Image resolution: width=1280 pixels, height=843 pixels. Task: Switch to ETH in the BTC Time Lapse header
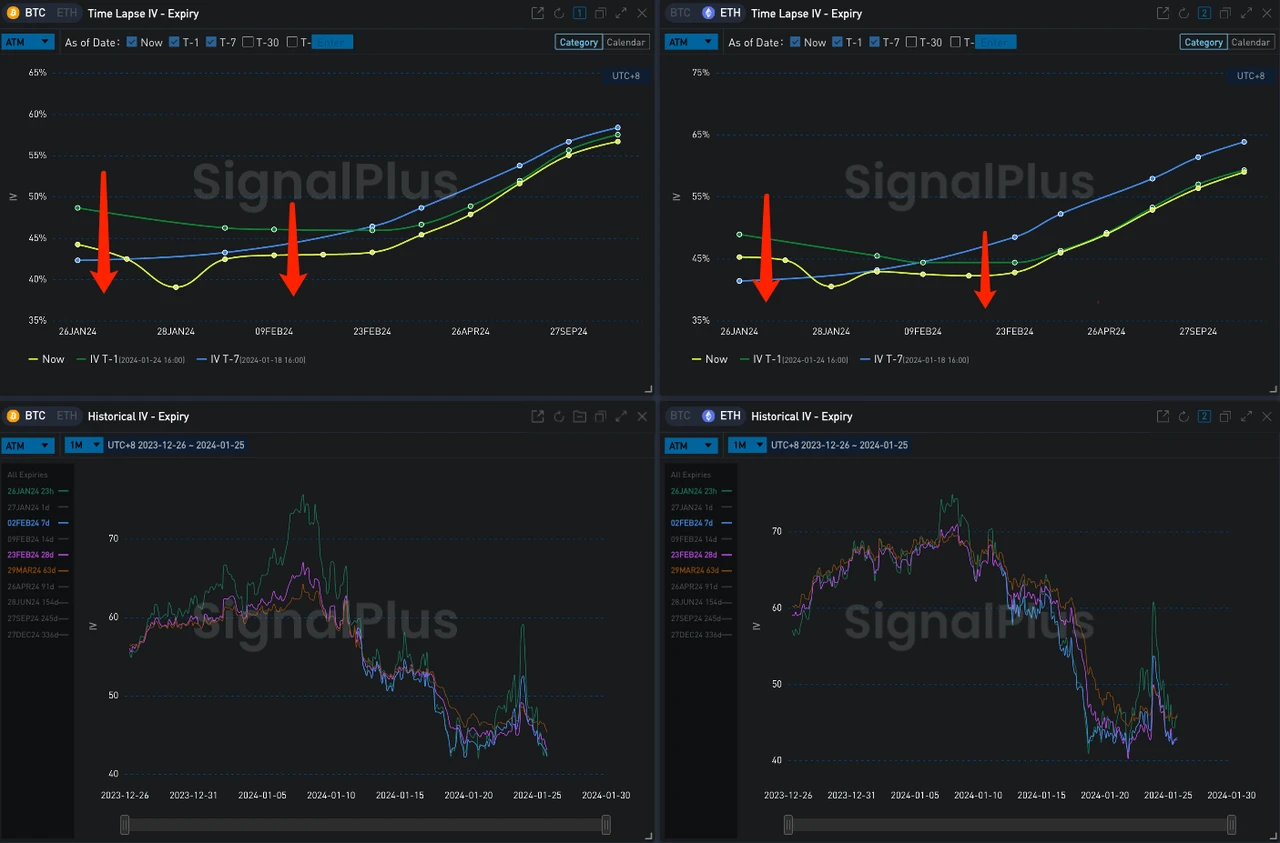click(x=66, y=13)
